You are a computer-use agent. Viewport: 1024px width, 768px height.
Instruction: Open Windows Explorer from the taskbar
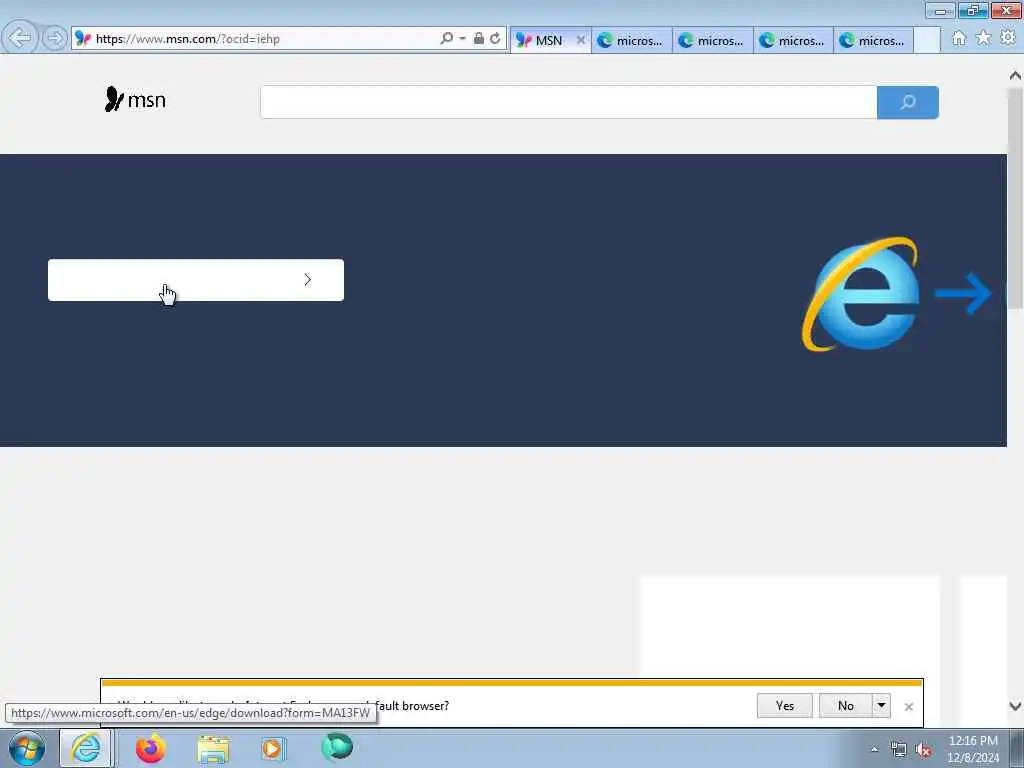[x=212, y=748]
